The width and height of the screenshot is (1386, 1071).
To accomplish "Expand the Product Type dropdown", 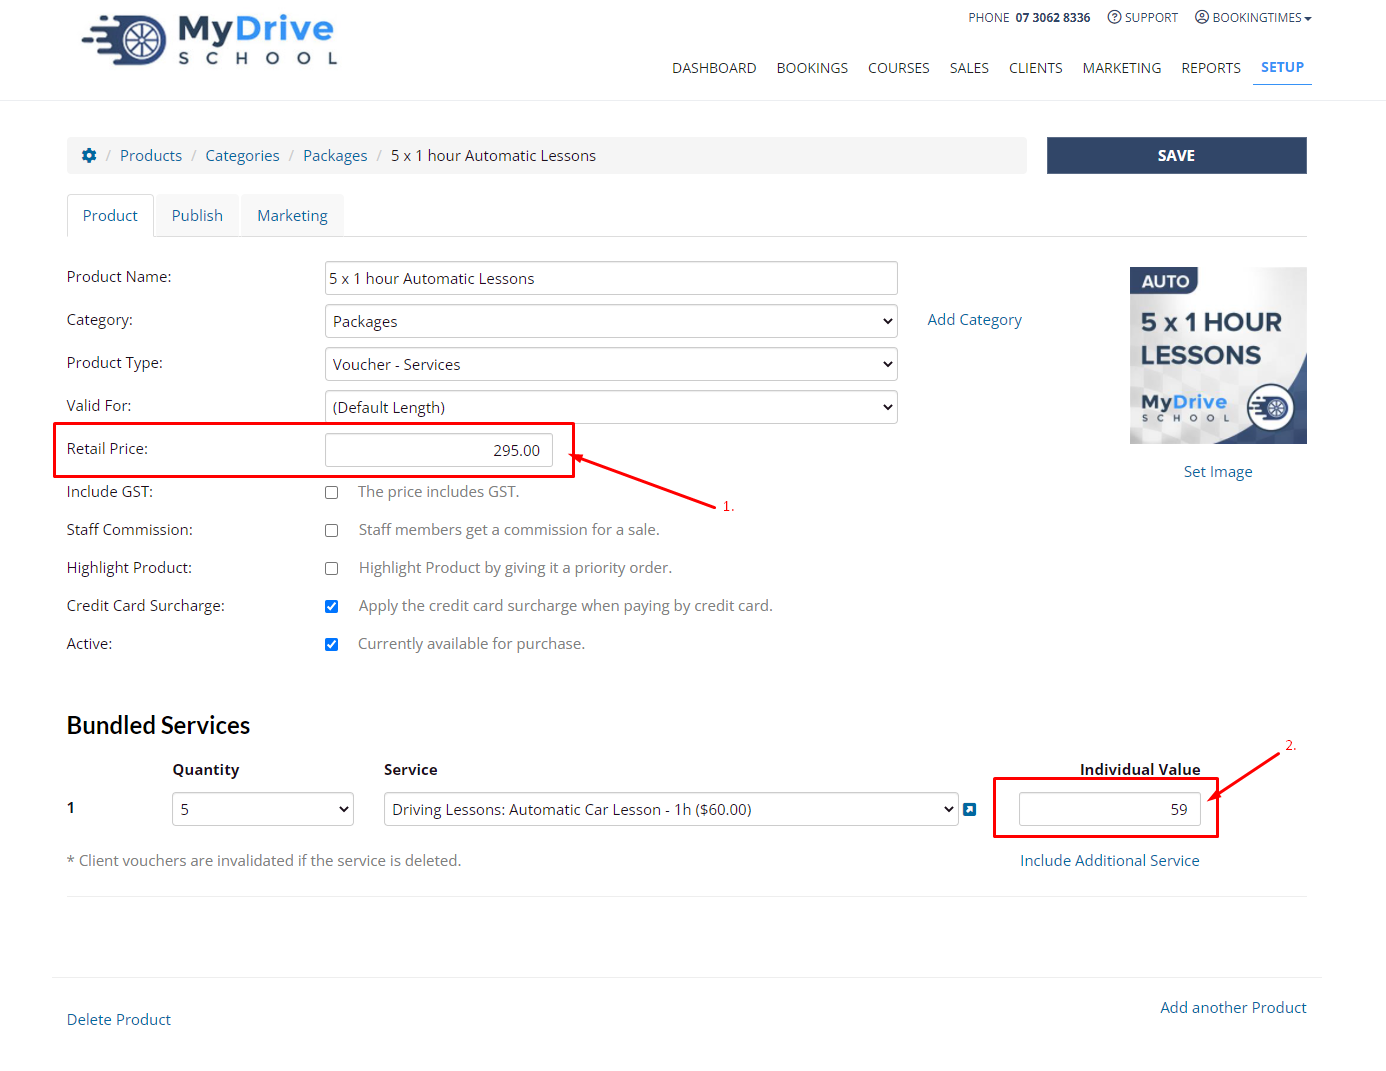I will 611,364.
